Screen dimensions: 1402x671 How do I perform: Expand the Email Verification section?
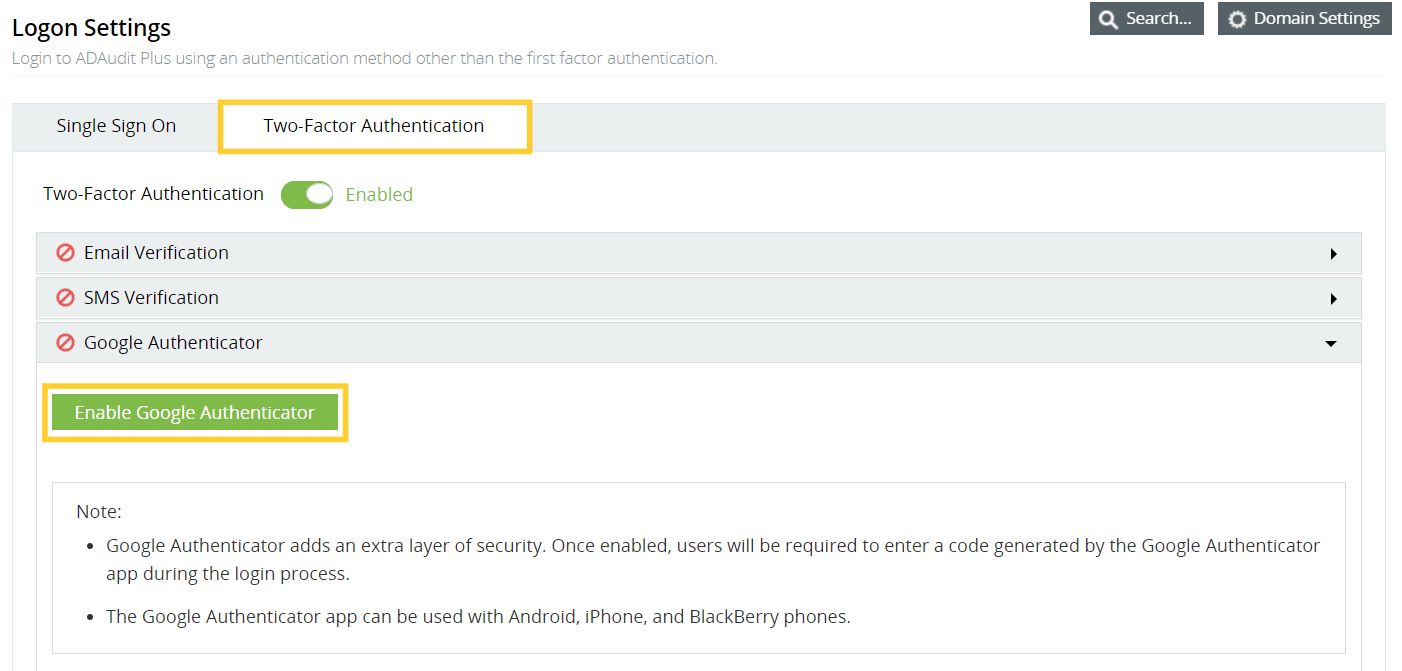[x=1333, y=253]
